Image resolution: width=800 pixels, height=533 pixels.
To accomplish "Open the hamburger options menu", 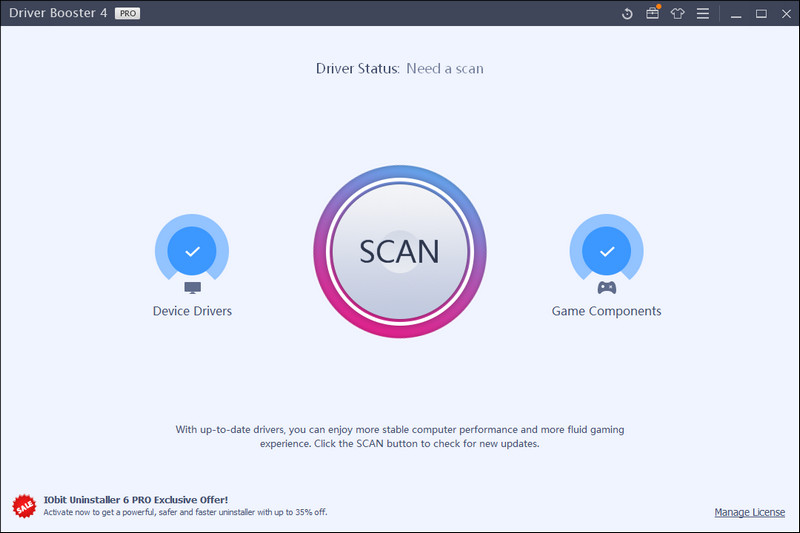I will [x=703, y=14].
